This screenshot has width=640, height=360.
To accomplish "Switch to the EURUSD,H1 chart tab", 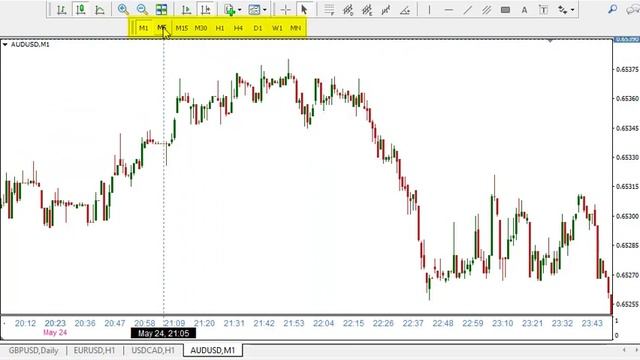I will [94, 350].
